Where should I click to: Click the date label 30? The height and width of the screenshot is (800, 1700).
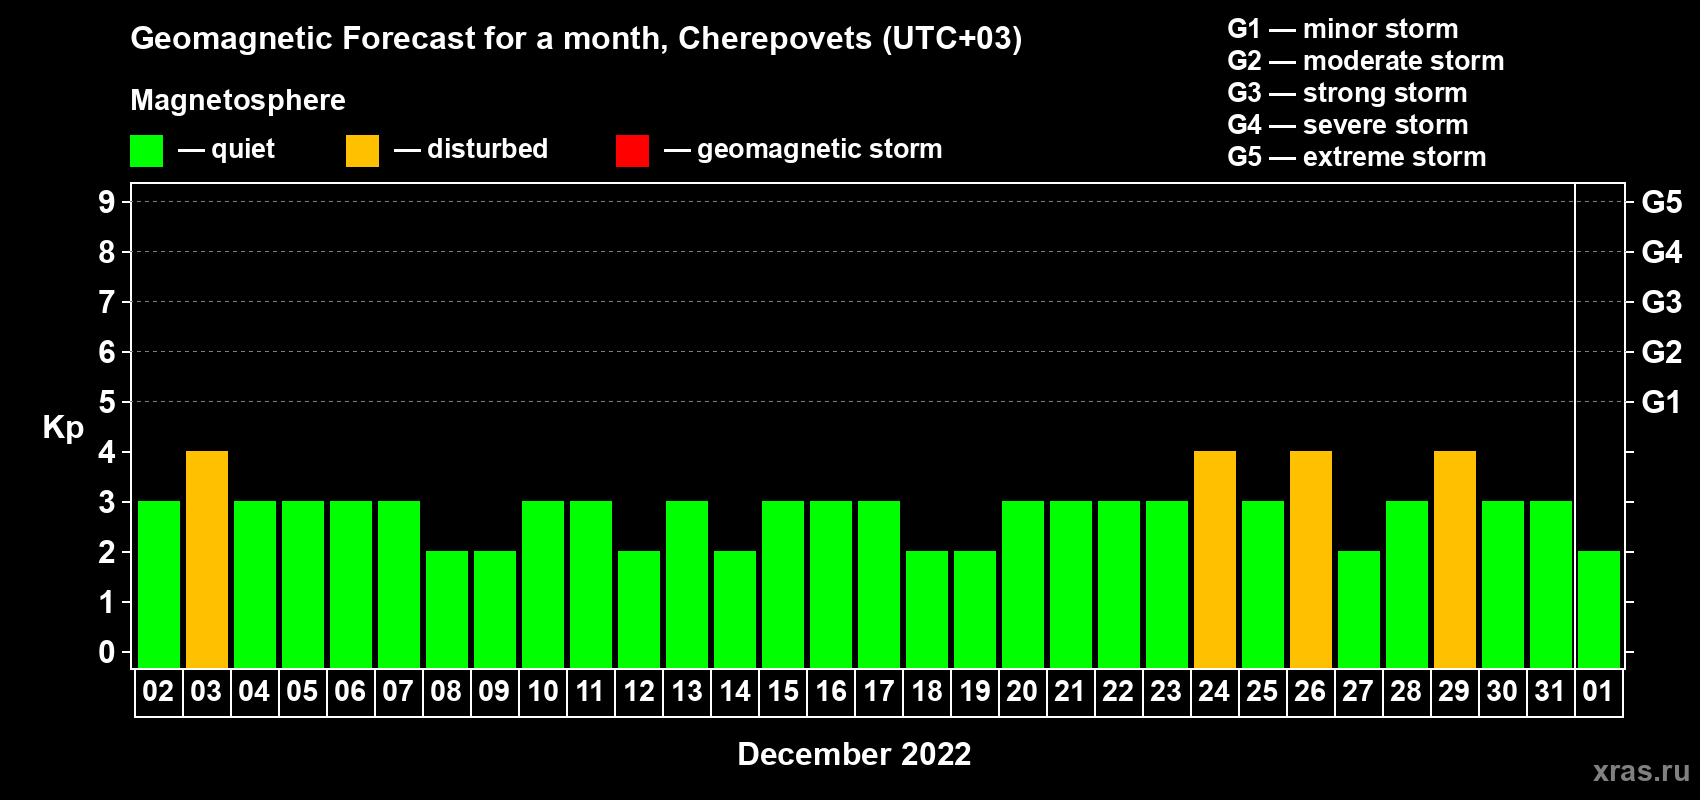click(1502, 692)
